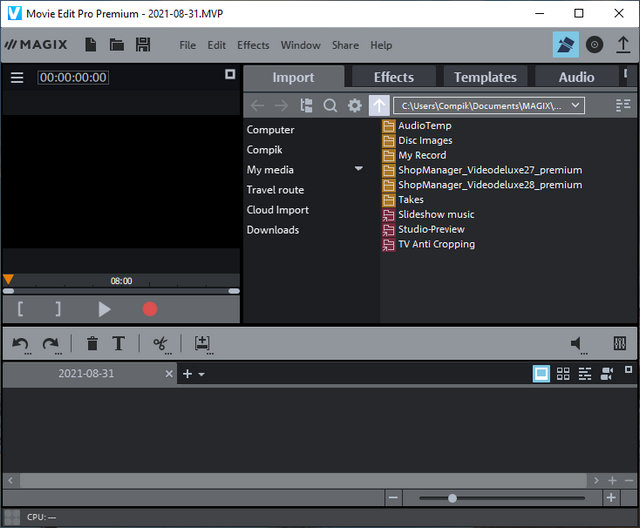Click the finish movie upload arrow icon
The width and height of the screenshot is (640, 528).
click(622, 45)
